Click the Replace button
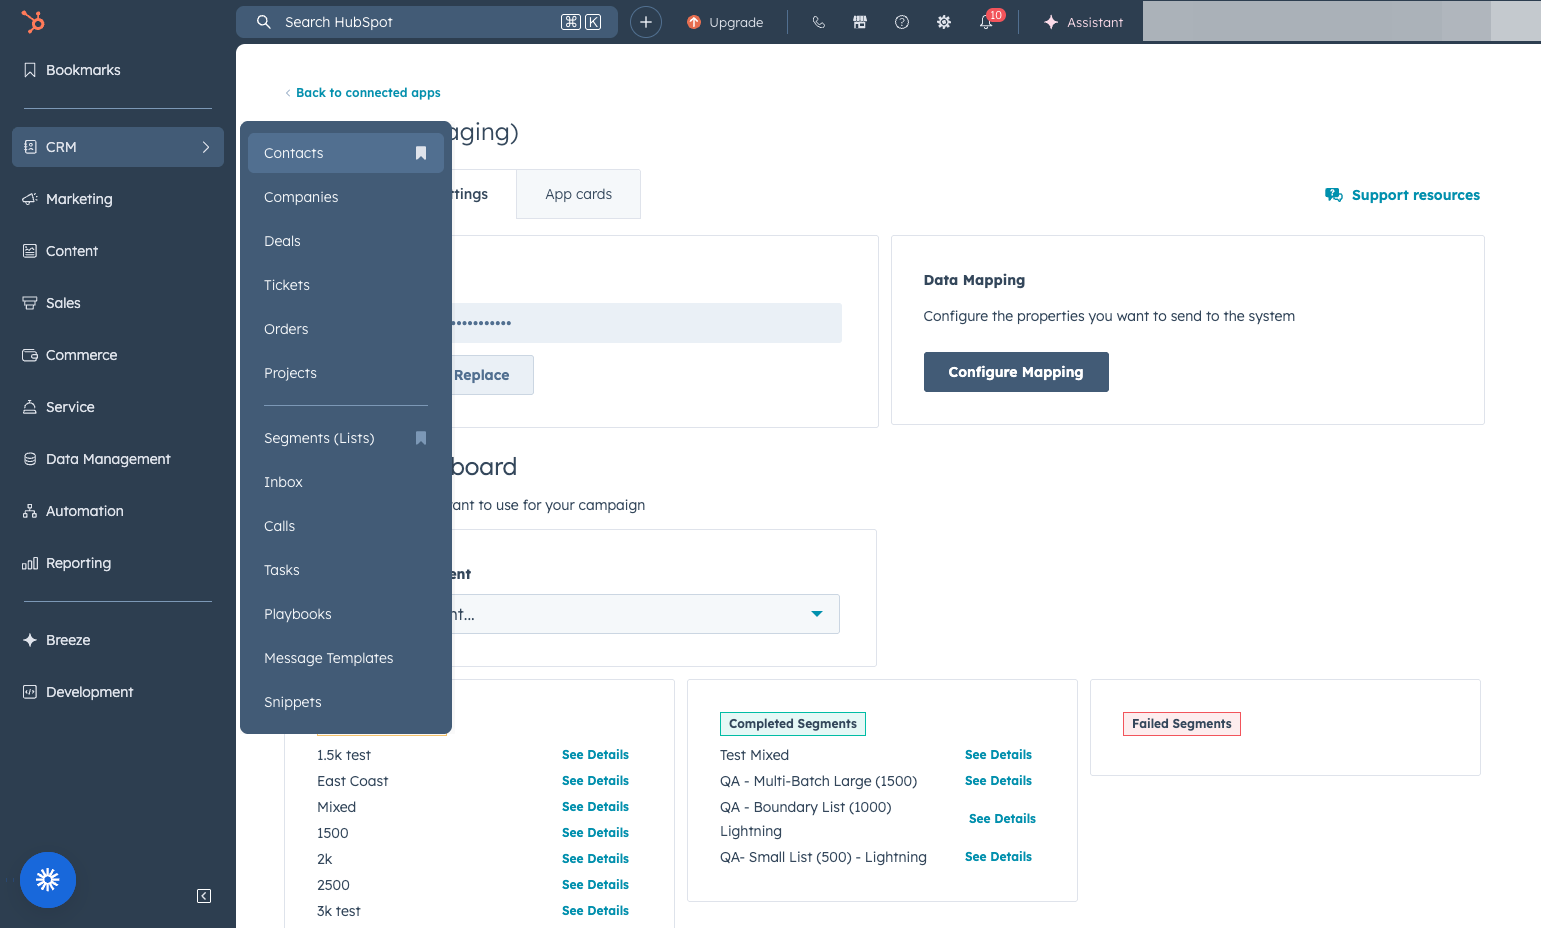This screenshot has height=928, width=1541. click(x=482, y=375)
